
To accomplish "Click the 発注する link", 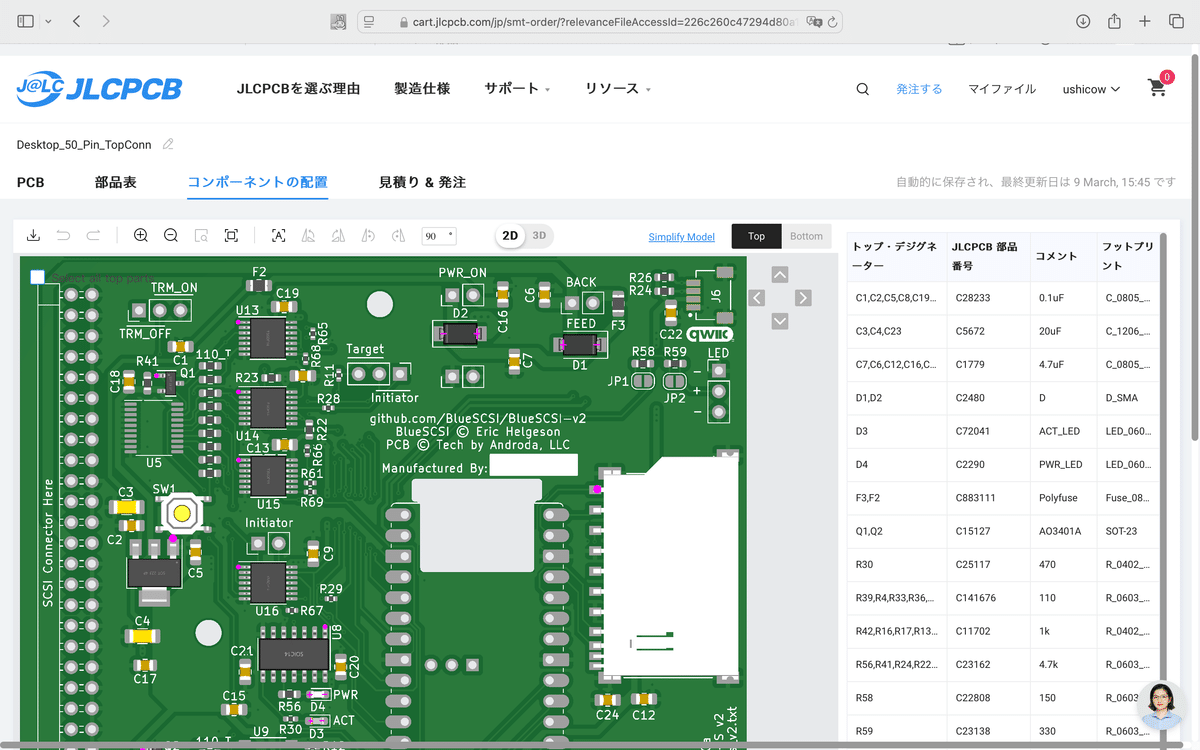I will [x=919, y=89].
